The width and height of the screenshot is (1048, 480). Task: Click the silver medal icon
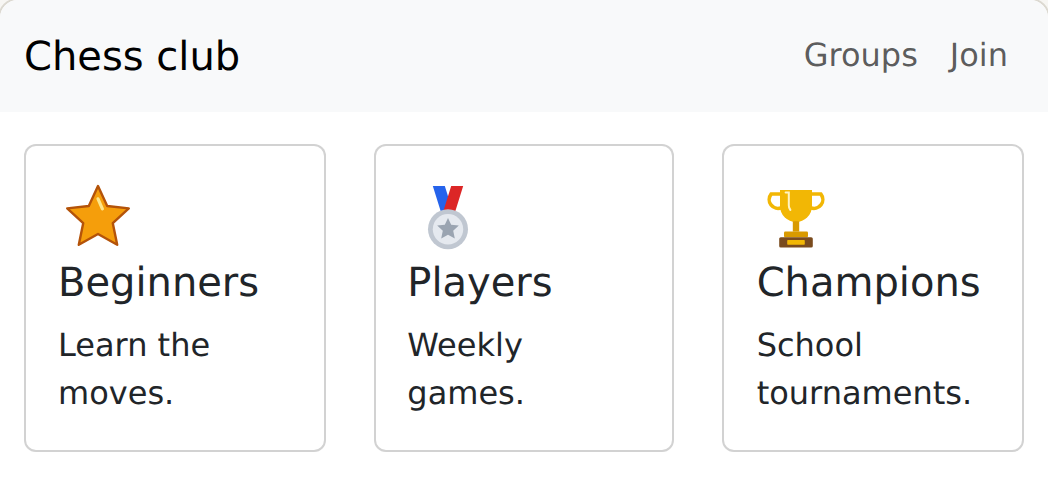click(x=448, y=217)
